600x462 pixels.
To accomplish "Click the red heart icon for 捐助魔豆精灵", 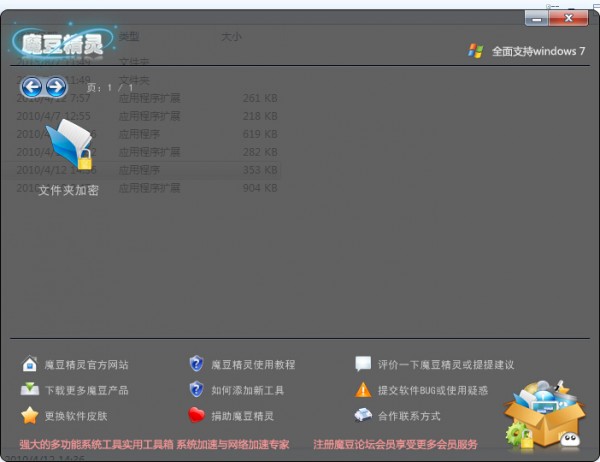I will click(x=196, y=416).
